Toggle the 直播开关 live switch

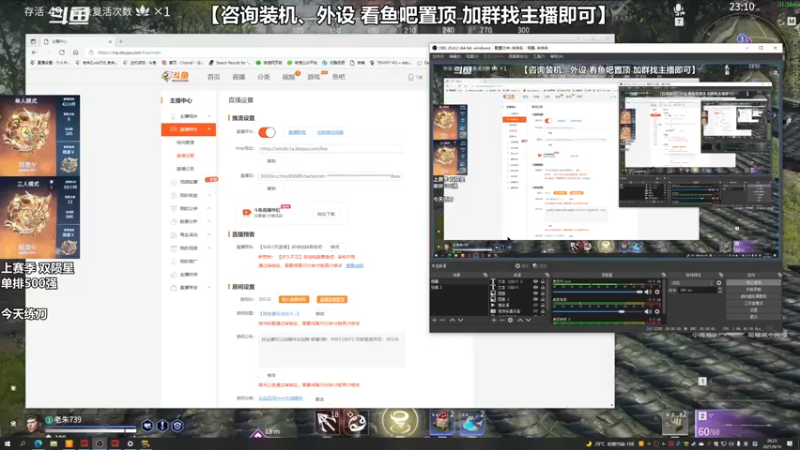point(267,132)
